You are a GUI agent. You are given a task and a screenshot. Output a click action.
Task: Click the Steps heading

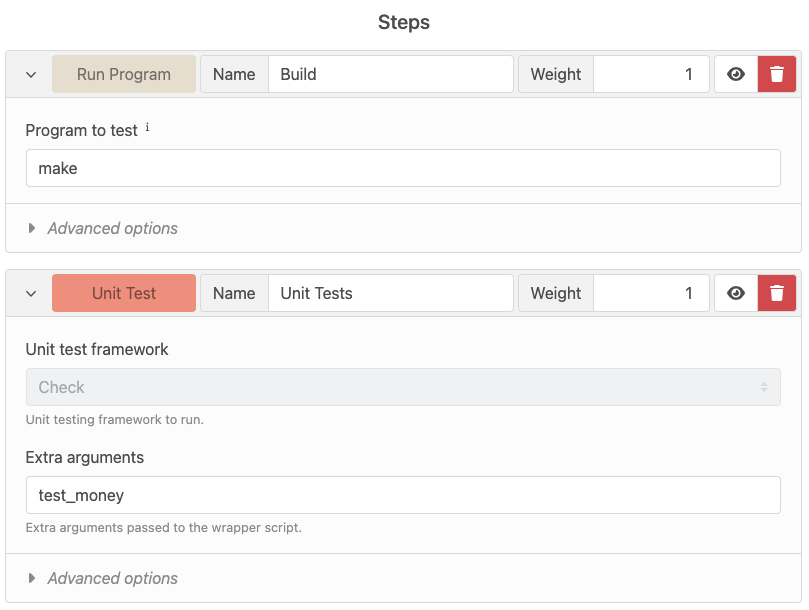[403, 22]
